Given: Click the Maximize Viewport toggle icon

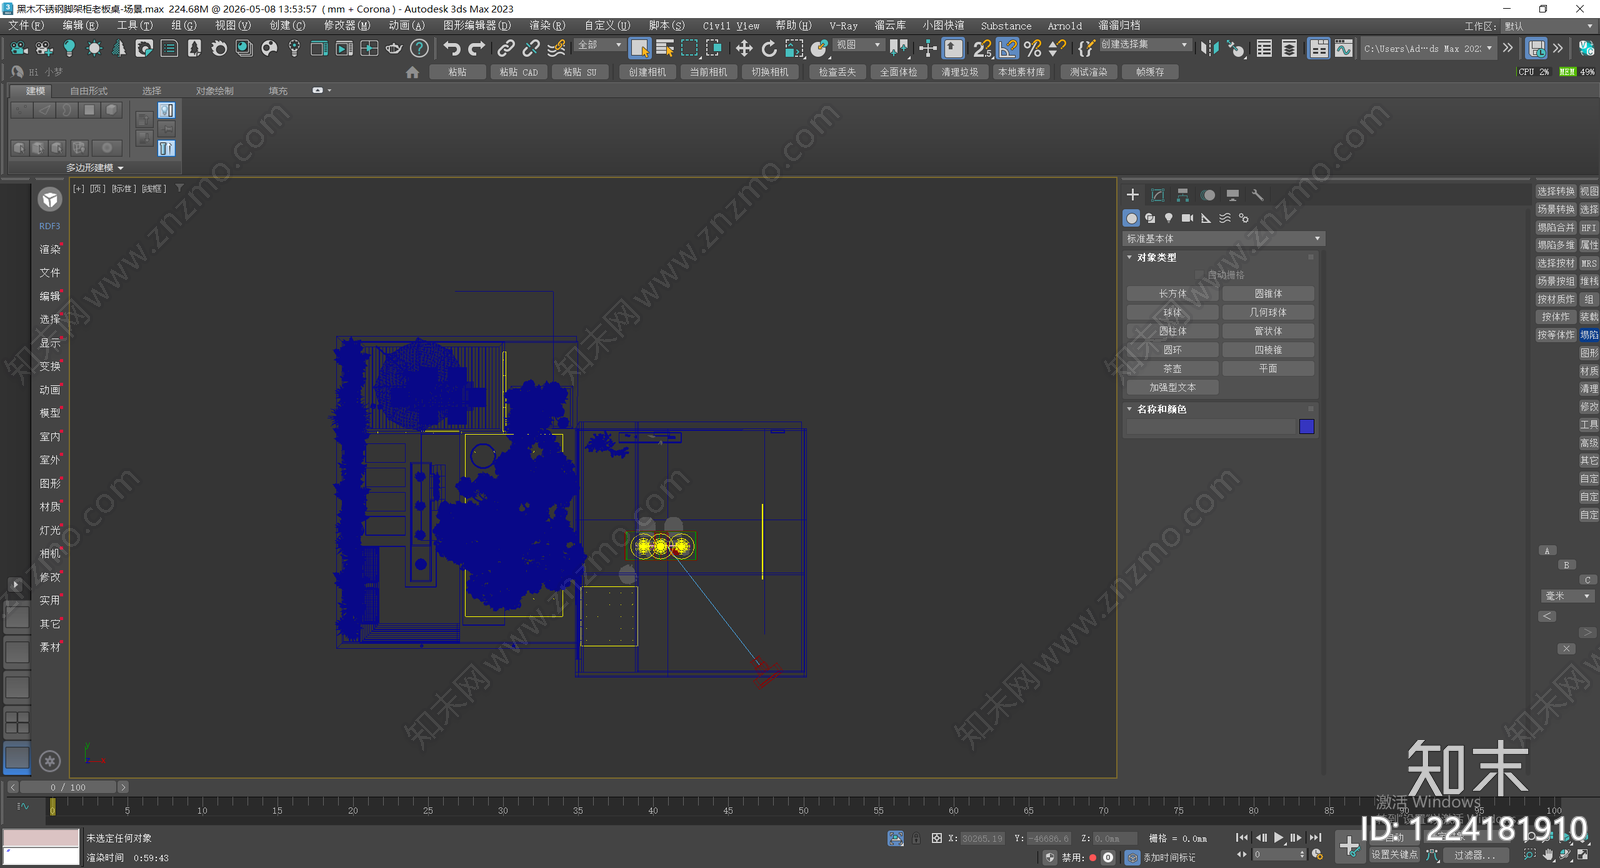Looking at the screenshot, I should pyautogui.click(x=1583, y=855).
